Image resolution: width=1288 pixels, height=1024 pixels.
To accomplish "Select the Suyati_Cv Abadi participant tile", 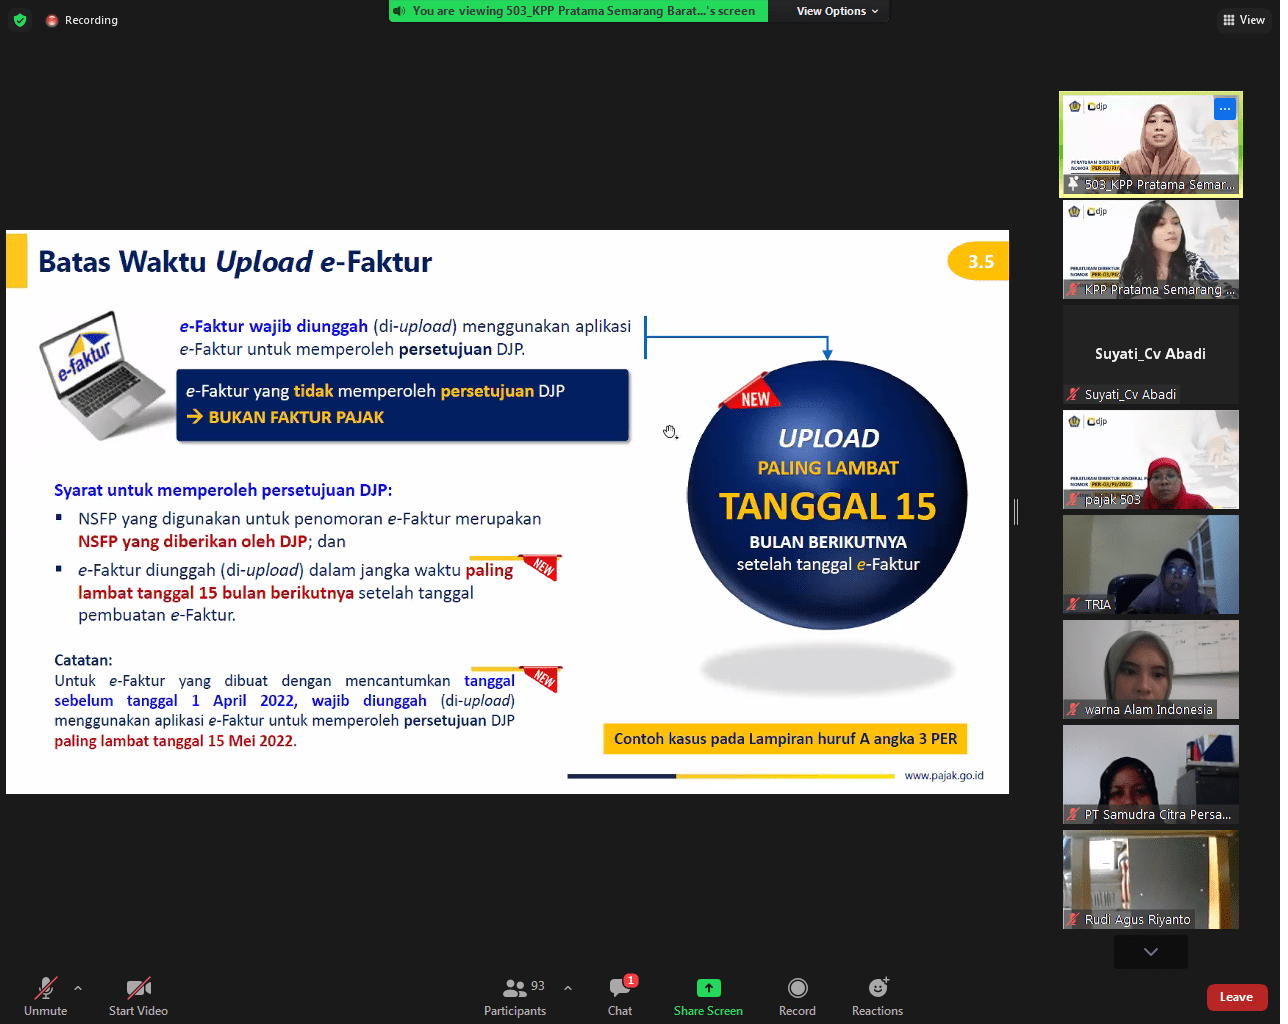I will 1150,354.
